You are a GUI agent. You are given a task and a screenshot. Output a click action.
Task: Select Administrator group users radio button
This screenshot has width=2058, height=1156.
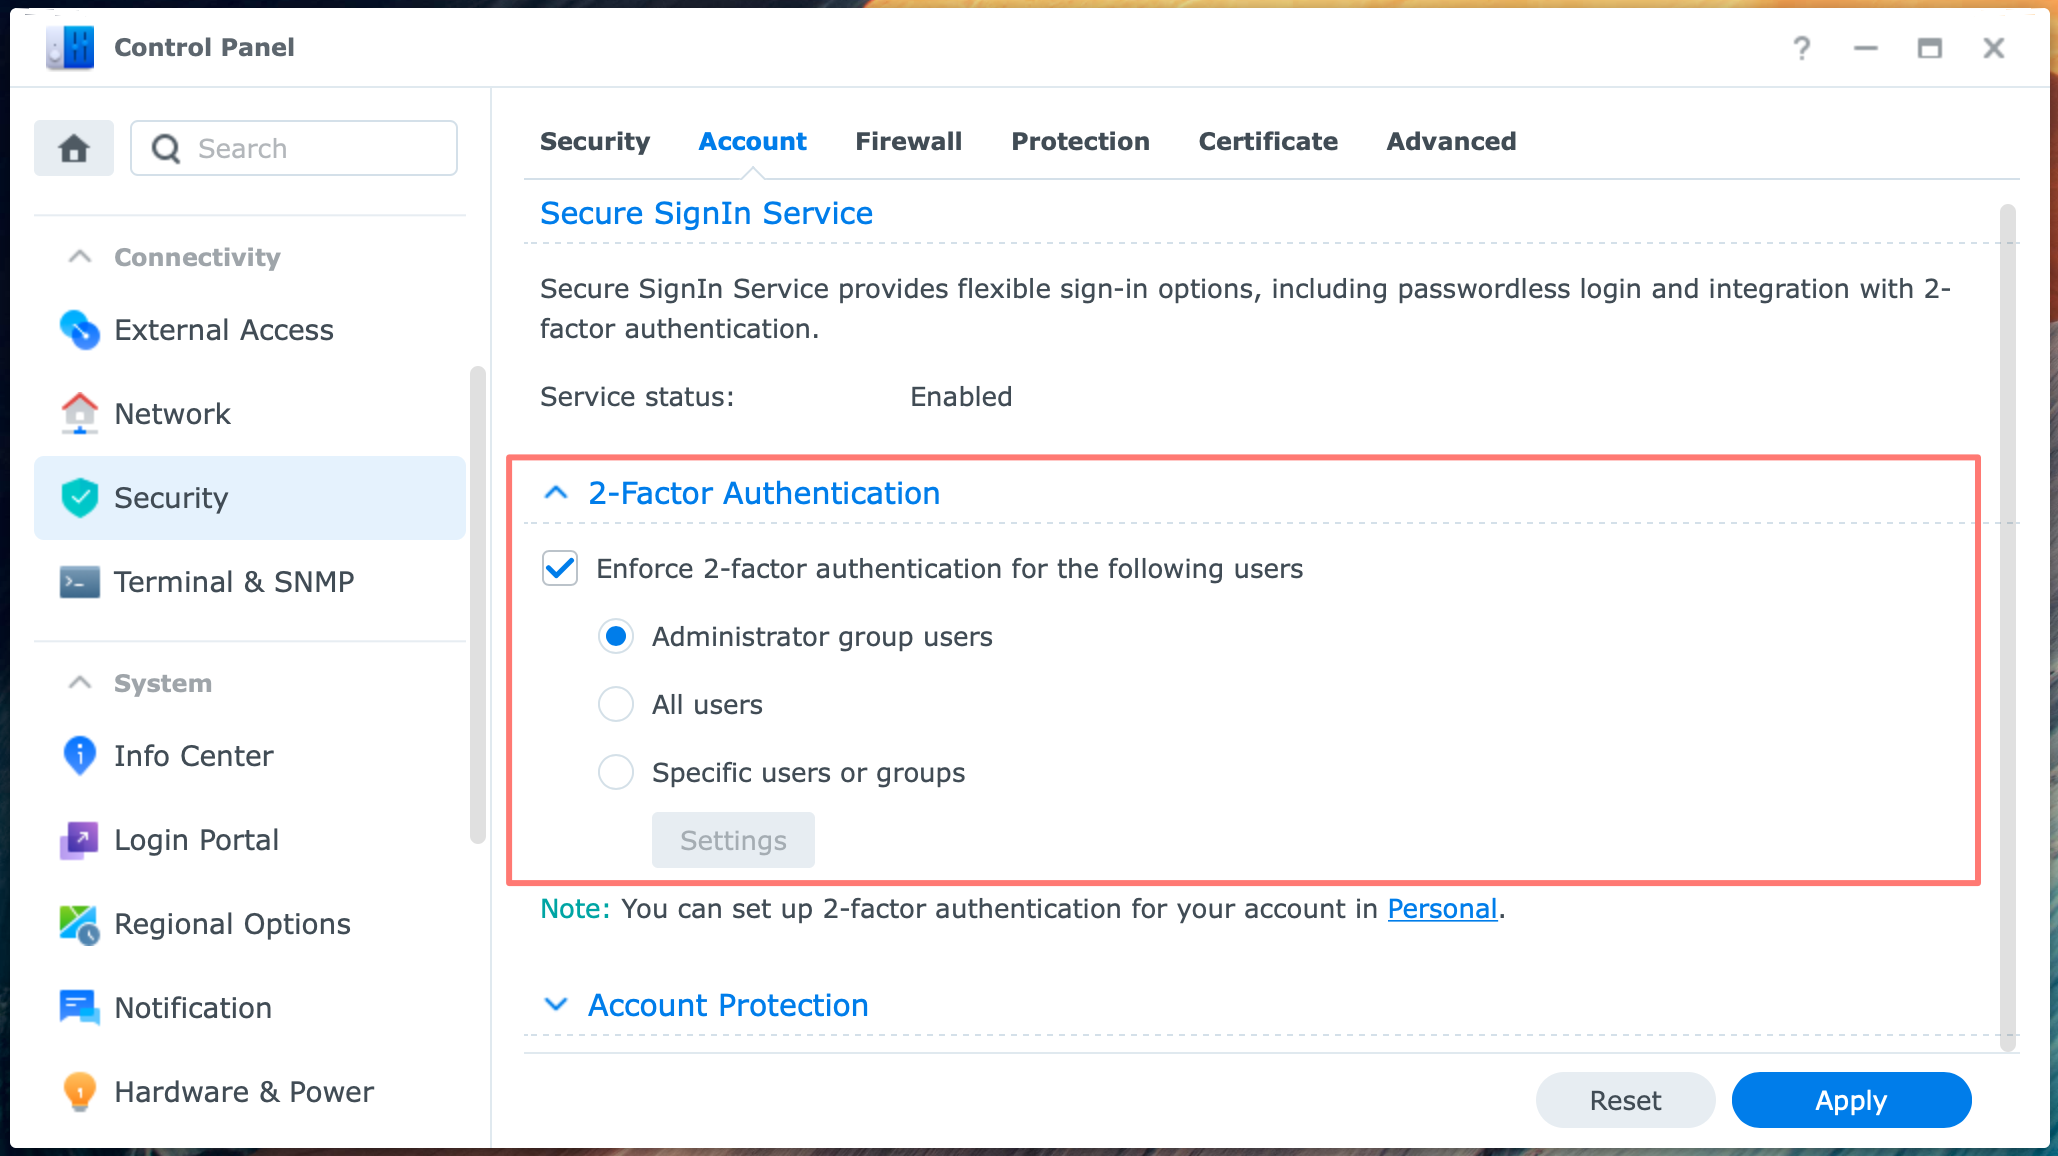[616, 636]
